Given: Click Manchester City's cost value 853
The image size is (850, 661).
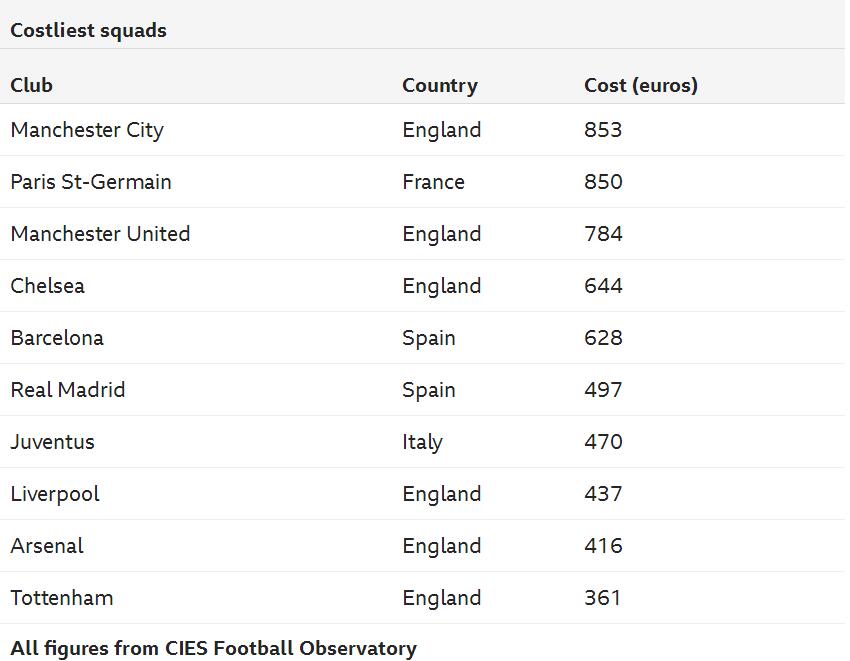Looking at the screenshot, I should [x=603, y=130].
